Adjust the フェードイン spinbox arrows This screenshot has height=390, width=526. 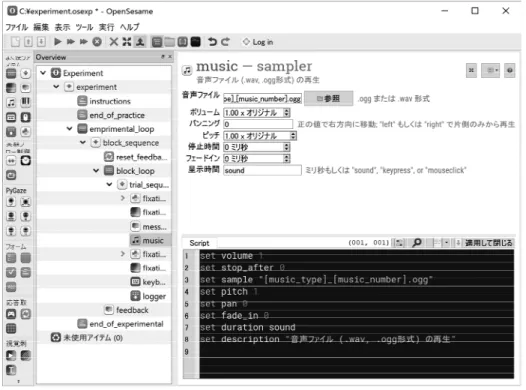pos(286,159)
